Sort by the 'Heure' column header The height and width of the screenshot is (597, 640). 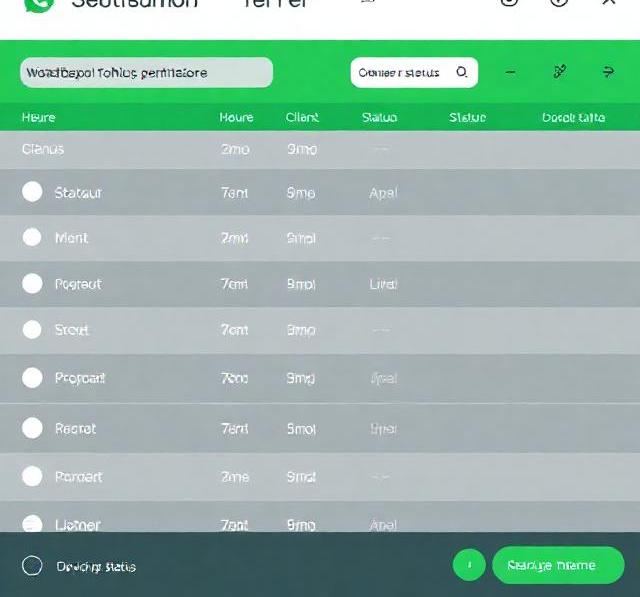point(38,118)
